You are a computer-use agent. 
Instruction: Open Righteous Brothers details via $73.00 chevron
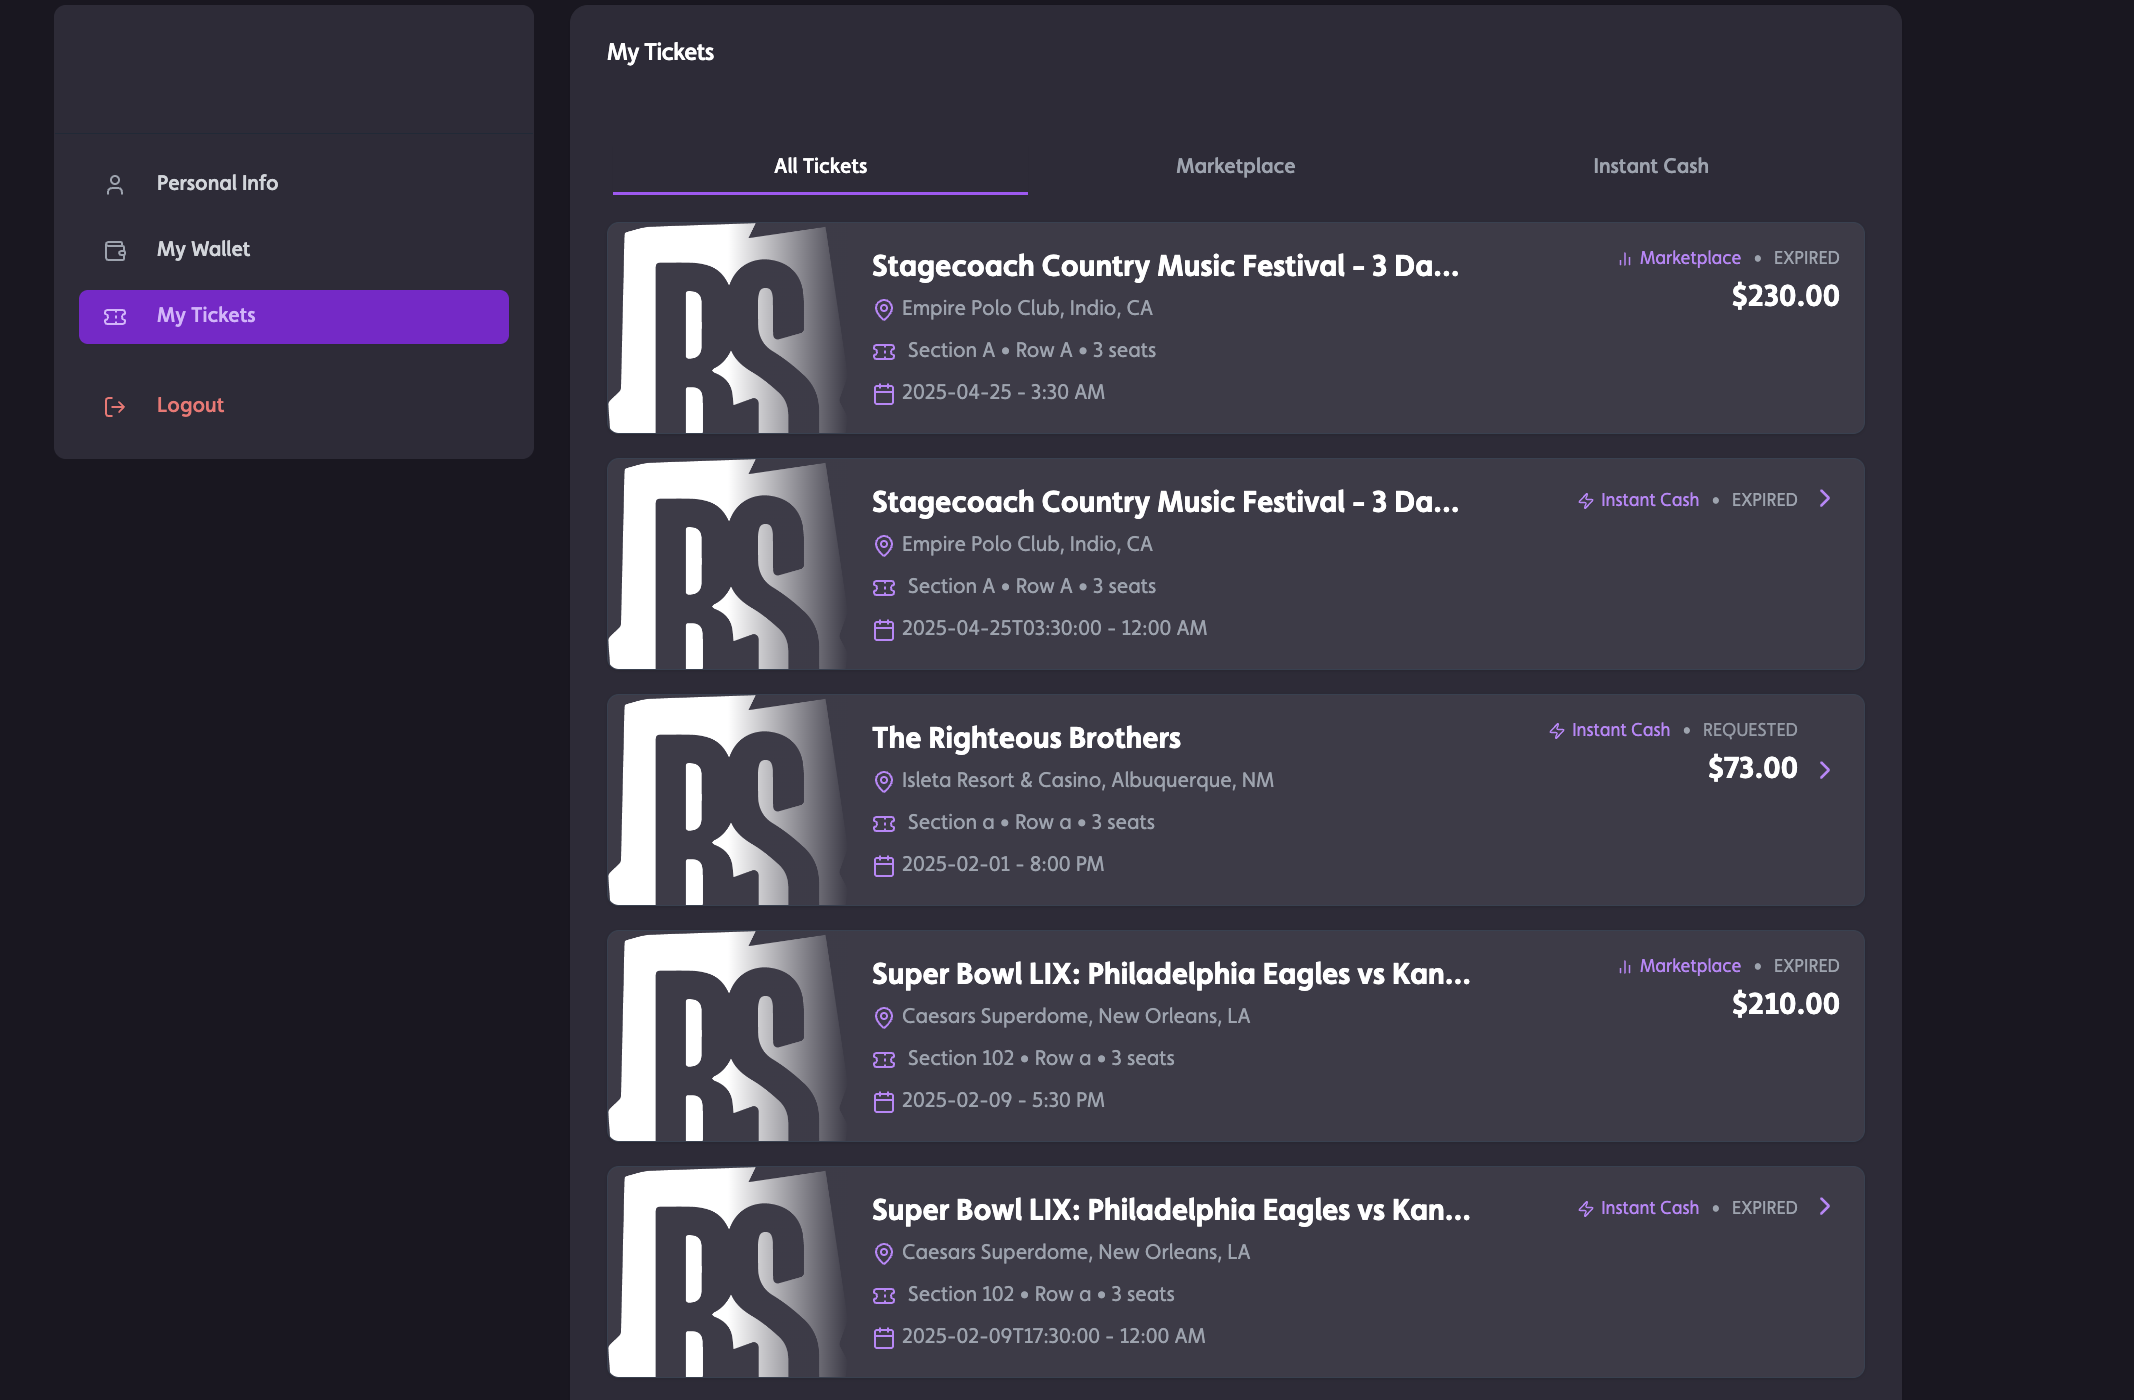pos(1825,769)
